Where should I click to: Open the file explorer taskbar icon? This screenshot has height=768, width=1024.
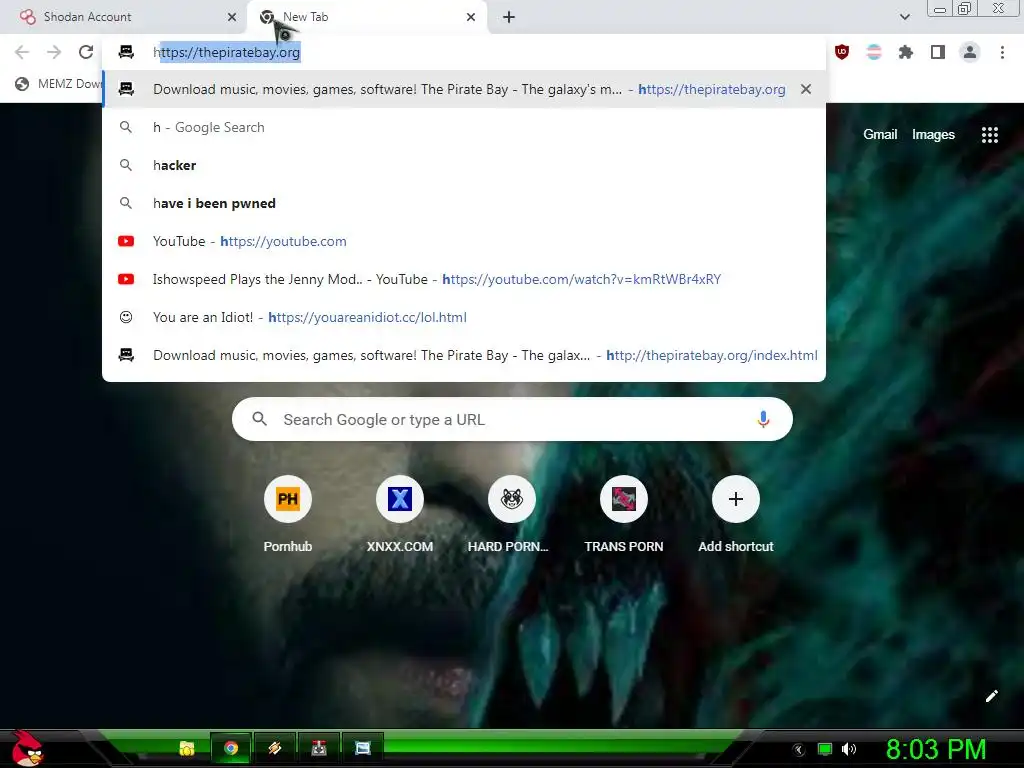click(x=187, y=748)
